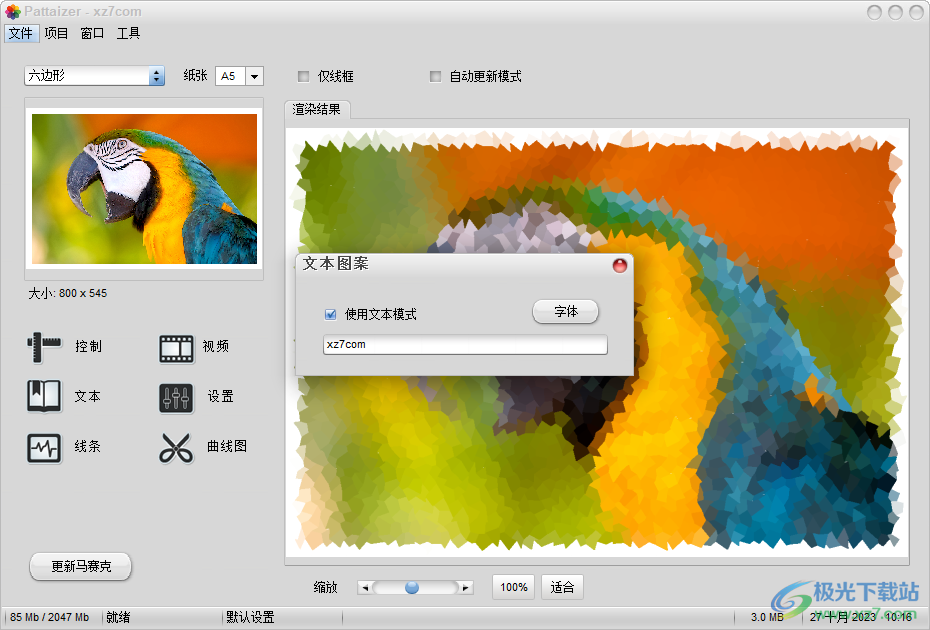Viewport: 930px width, 630px height.
Task: Select the 线条 waveform icon
Action: tap(44, 447)
